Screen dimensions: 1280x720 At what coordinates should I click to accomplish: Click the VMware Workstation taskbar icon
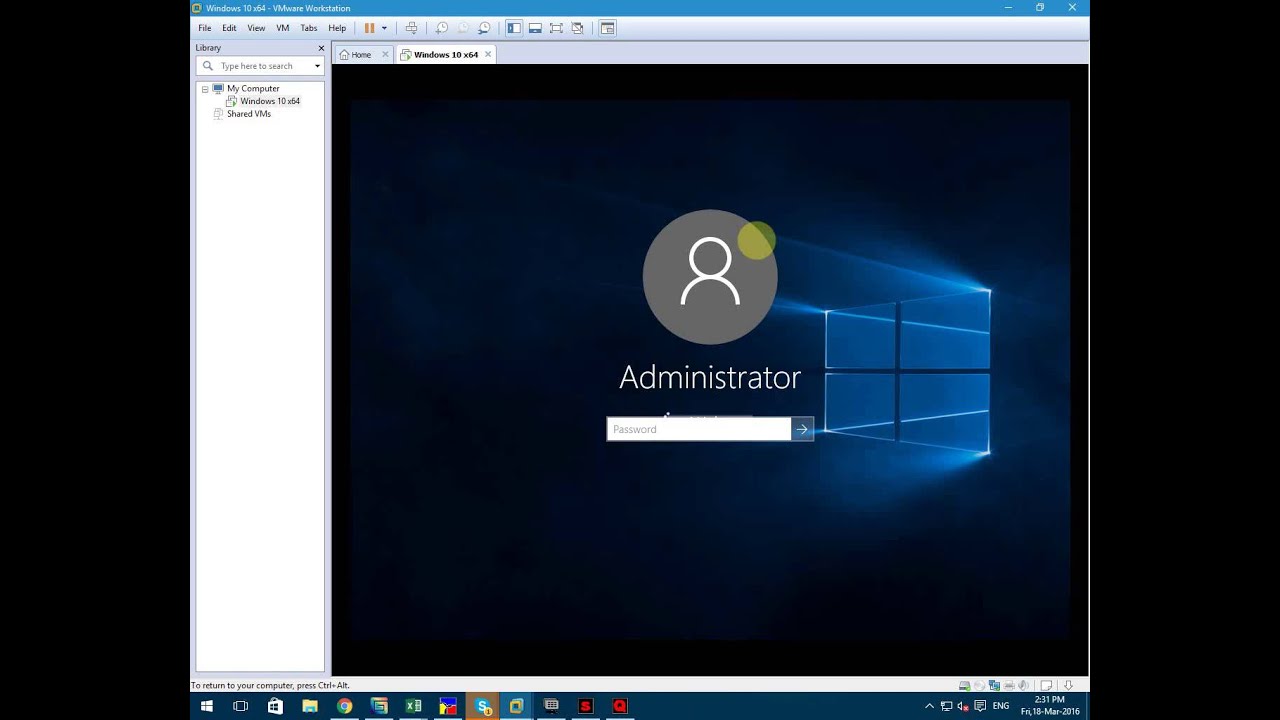pos(517,706)
